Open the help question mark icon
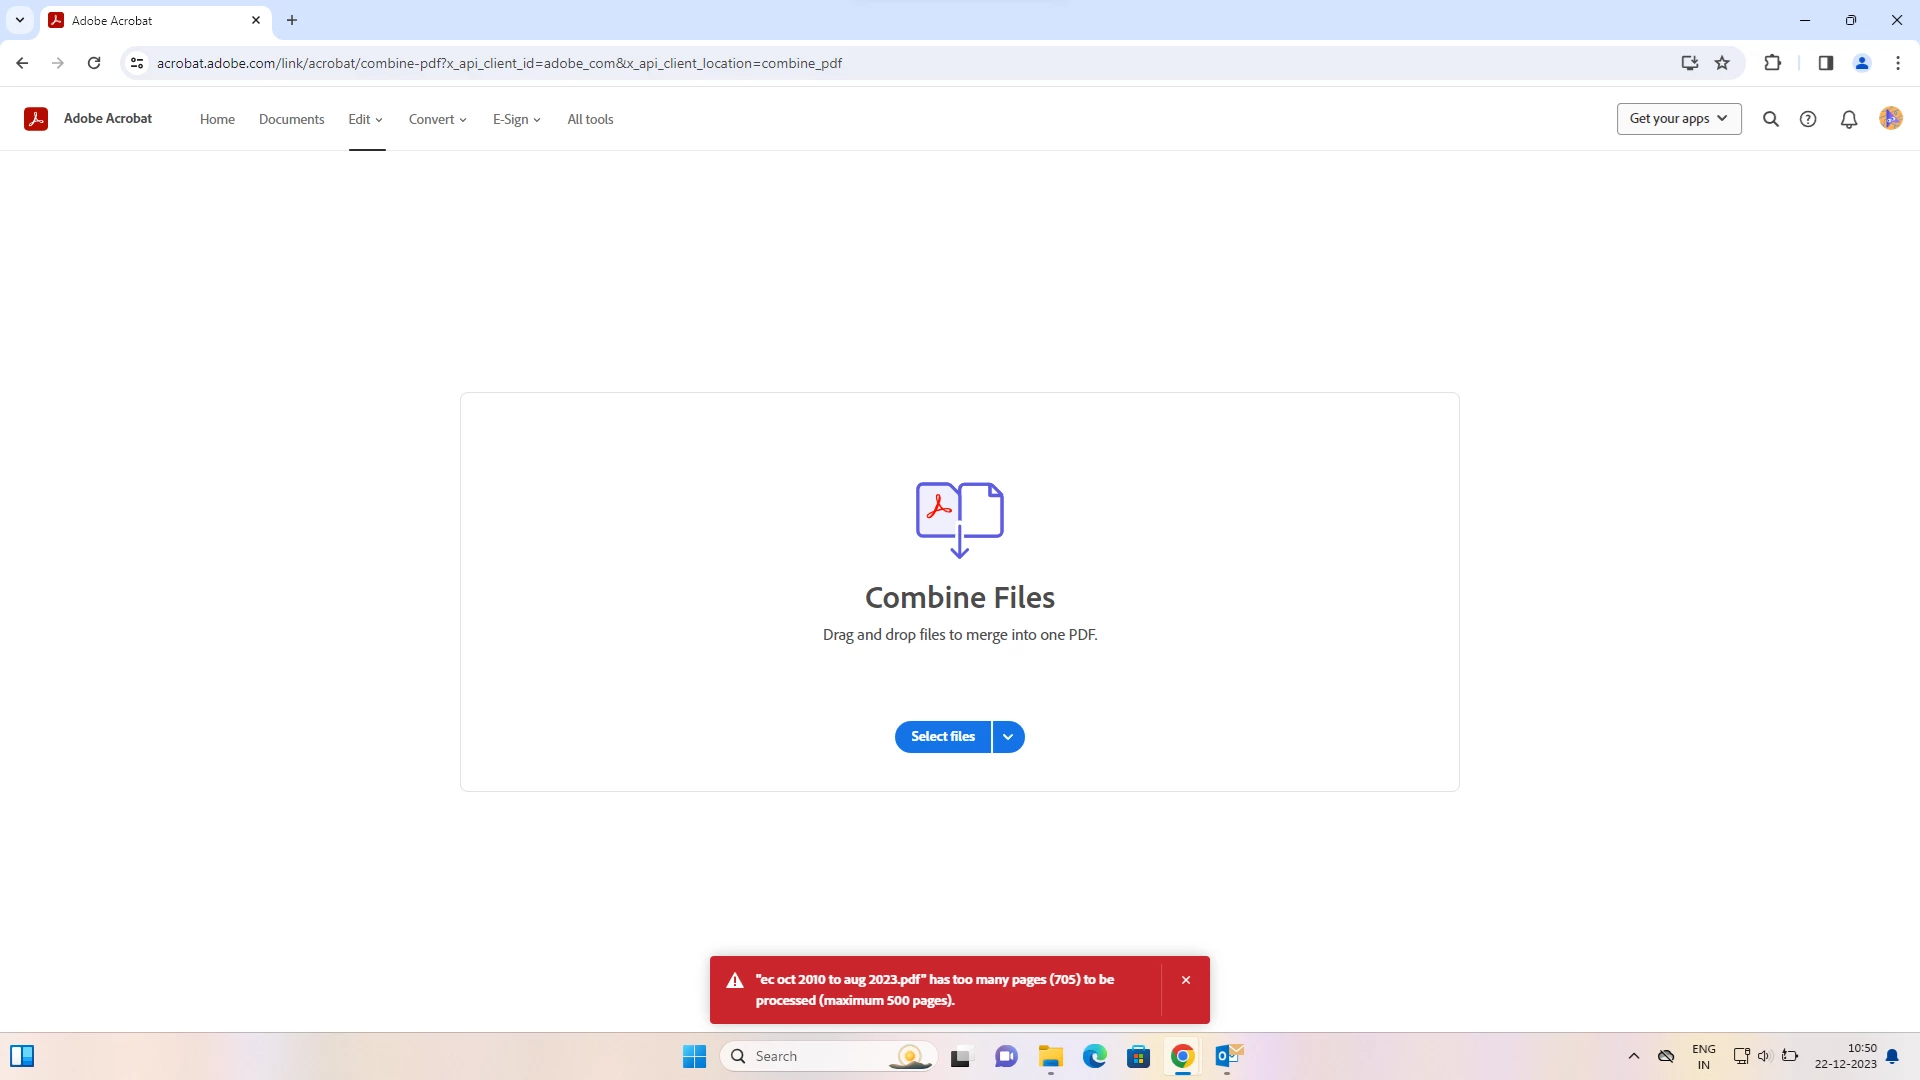Viewport: 1920px width, 1080px height. 1808,119
